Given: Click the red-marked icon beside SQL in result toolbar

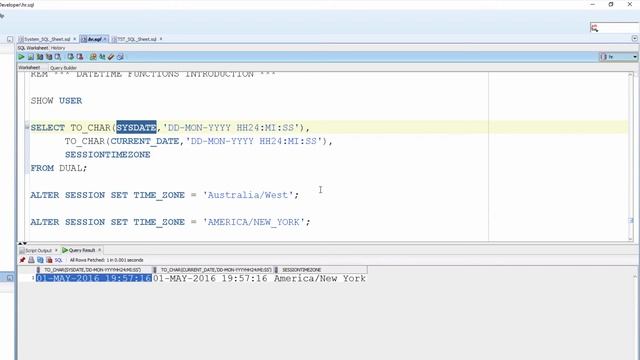Looking at the screenshot, I should [x=49, y=260].
